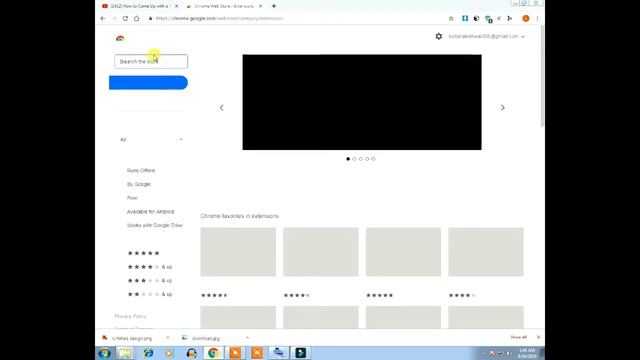This screenshot has width=640, height=360.
Task: Click Show all downloads
Action: click(518, 337)
